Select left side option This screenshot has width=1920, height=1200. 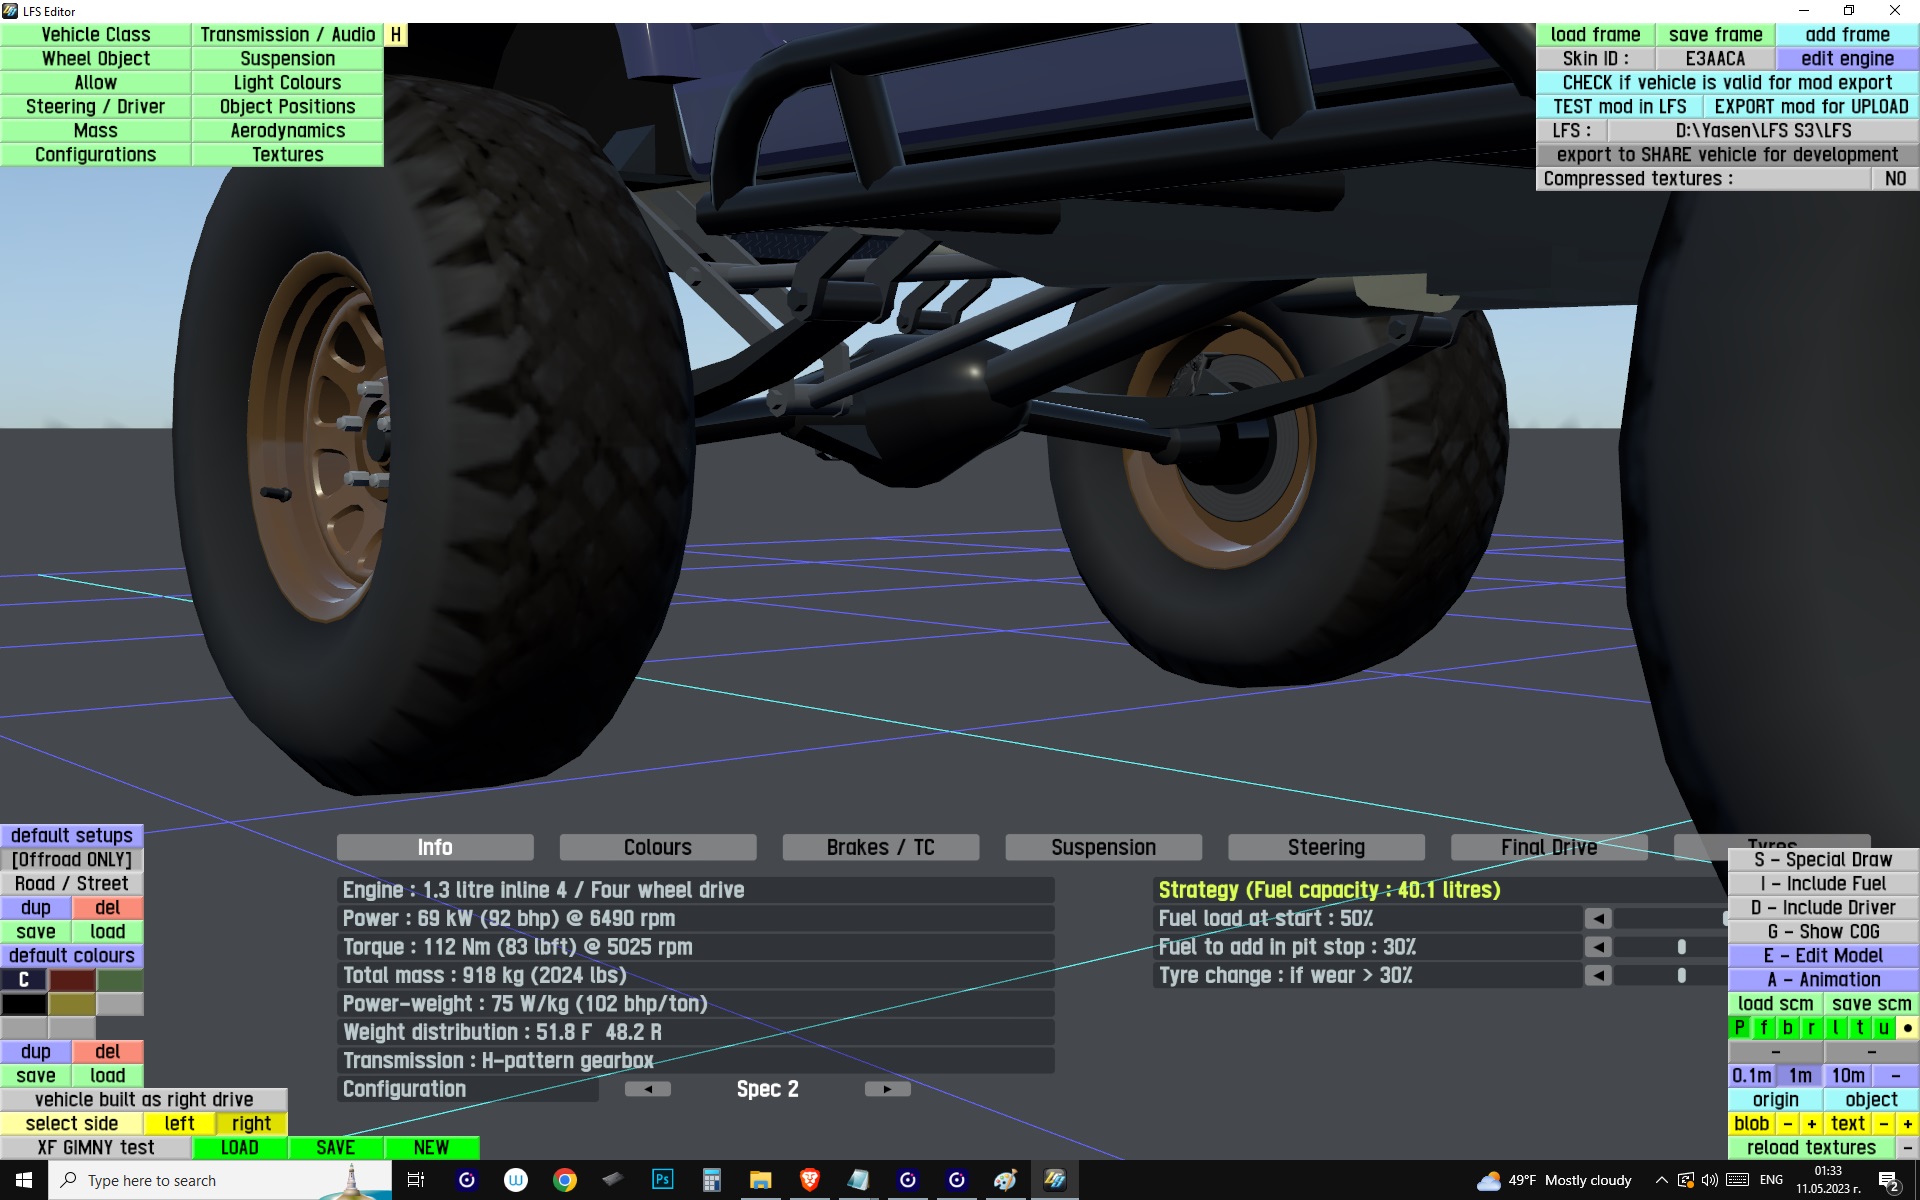pos(179,1124)
